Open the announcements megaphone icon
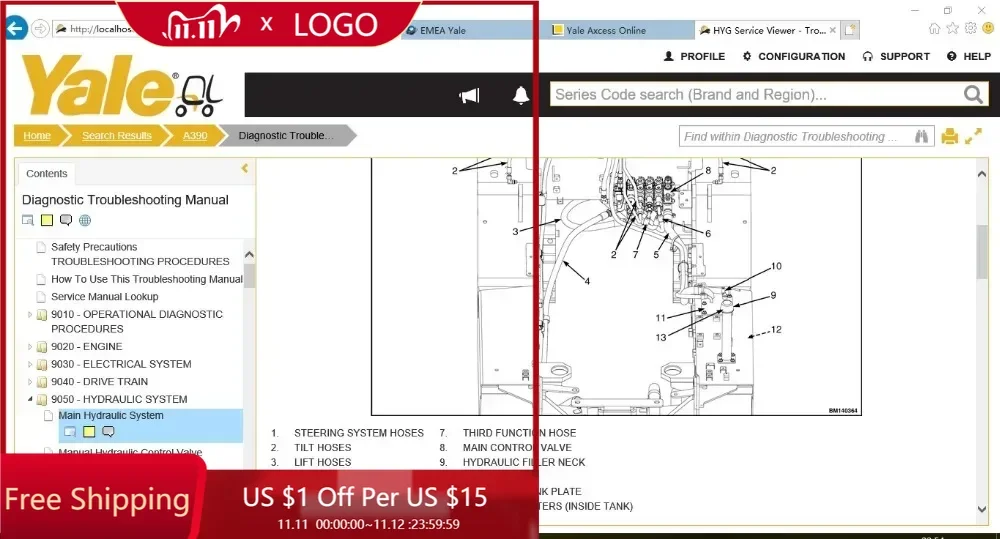Screen dimensions: 1000x539 469,96
